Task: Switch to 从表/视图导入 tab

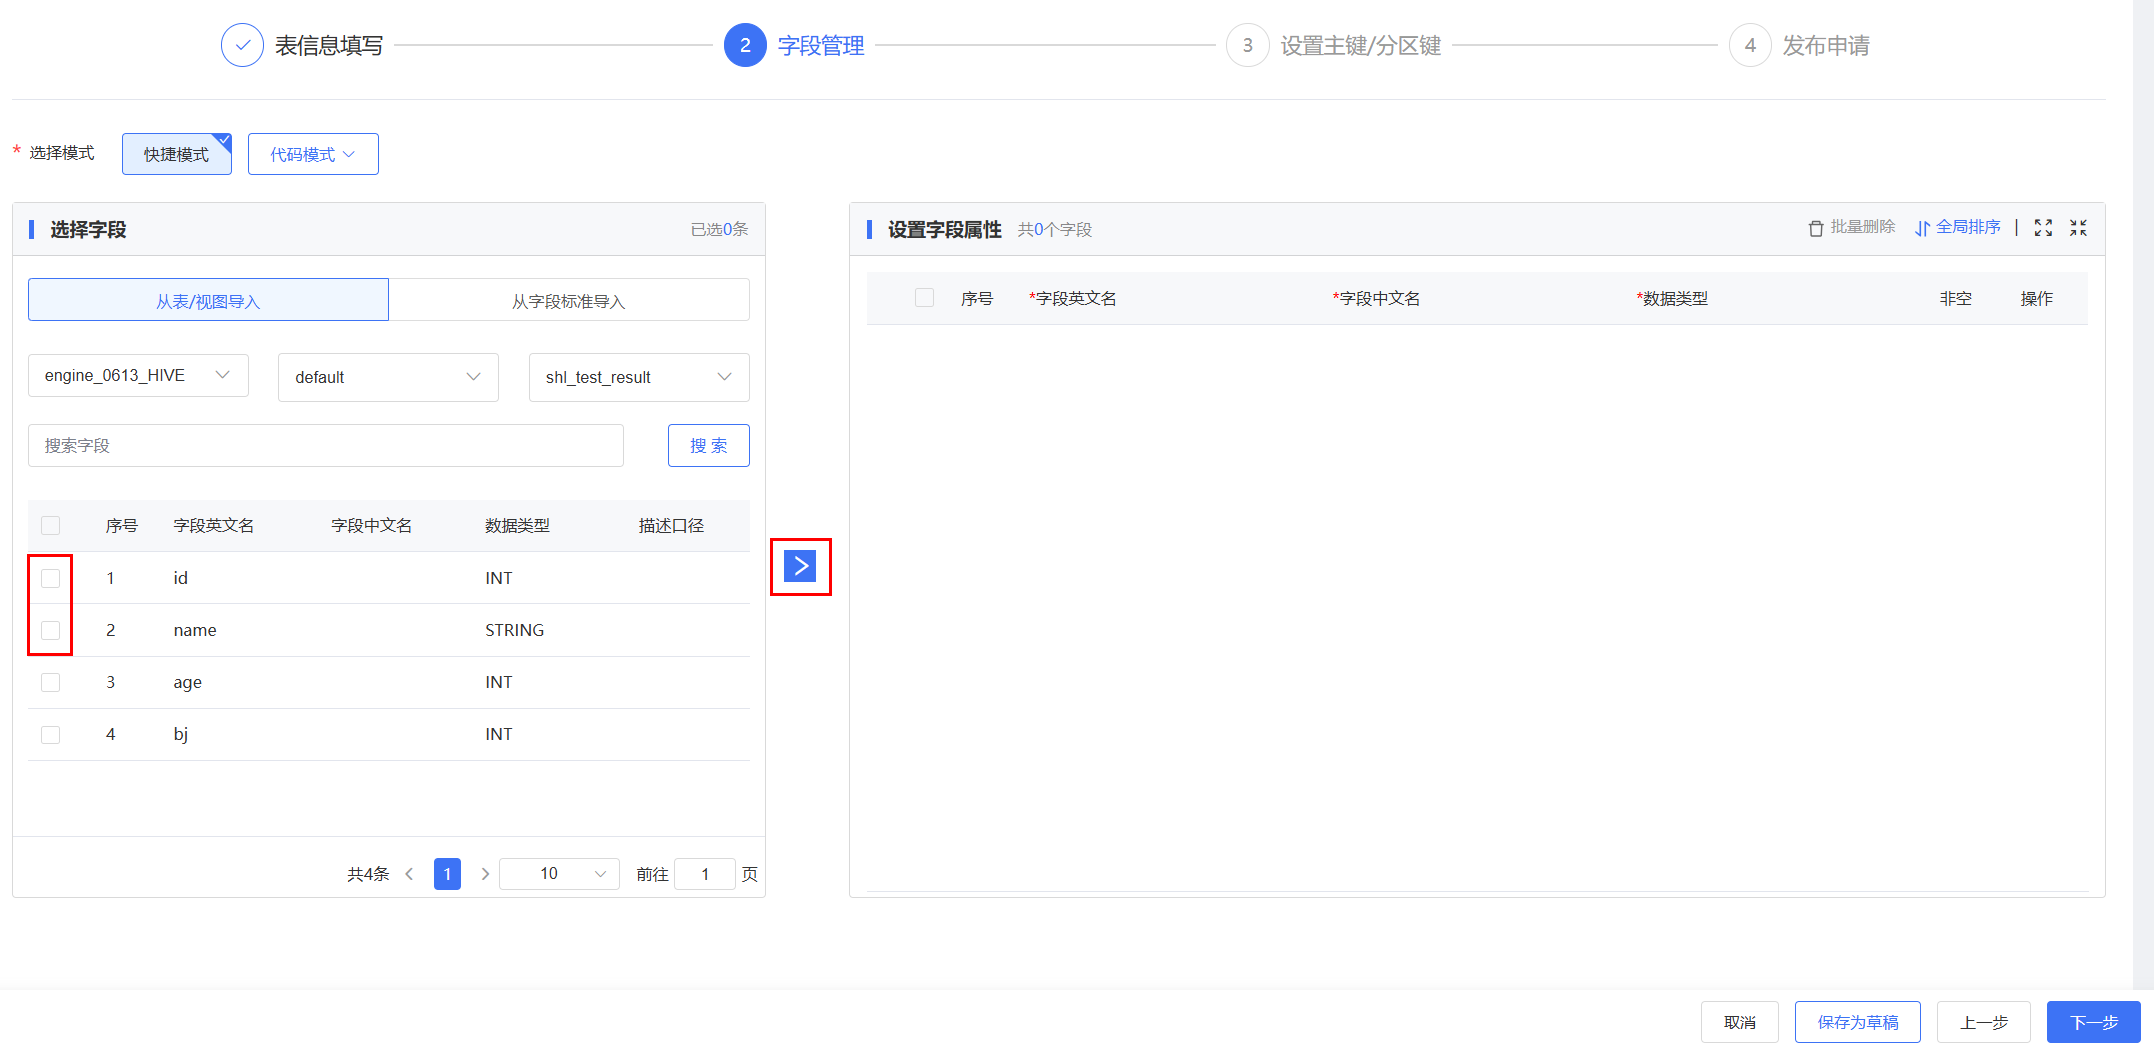Action: pyautogui.click(x=208, y=300)
